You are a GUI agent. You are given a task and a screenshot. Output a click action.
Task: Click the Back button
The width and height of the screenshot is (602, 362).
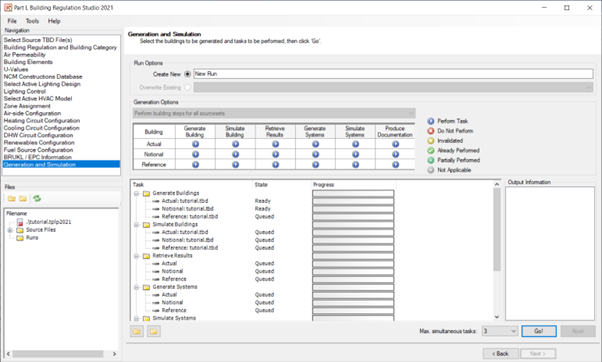(501, 354)
